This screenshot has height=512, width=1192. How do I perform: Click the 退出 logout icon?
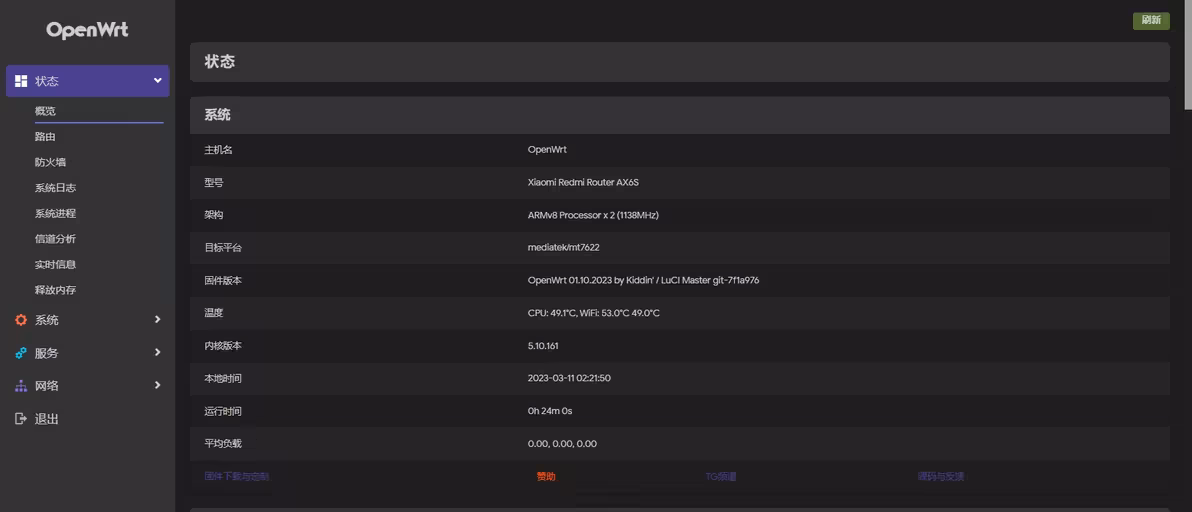pyautogui.click(x=21, y=419)
